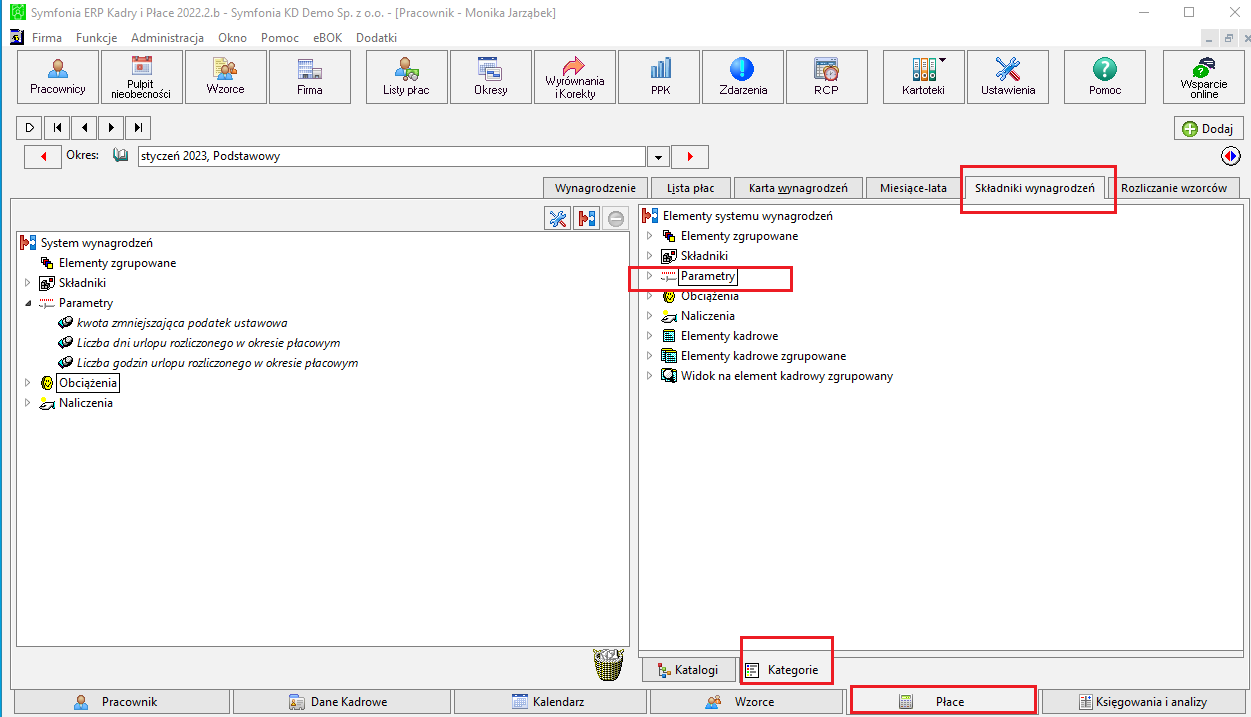
Task: Expand Składniki in the left tree
Action: tap(28, 283)
